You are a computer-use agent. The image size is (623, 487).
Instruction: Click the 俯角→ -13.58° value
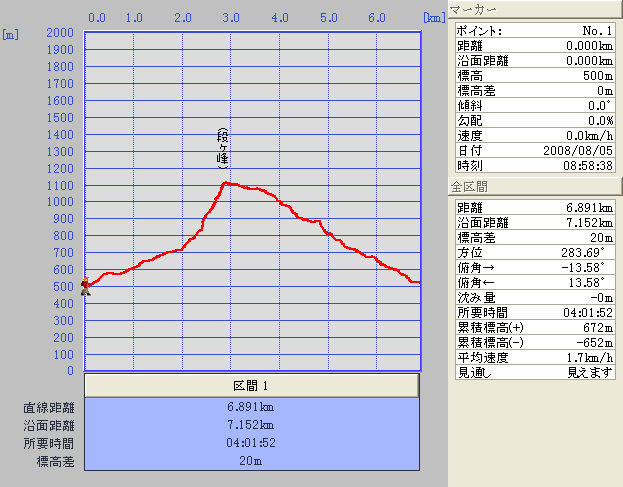pyautogui.click(x=583, y=267)
